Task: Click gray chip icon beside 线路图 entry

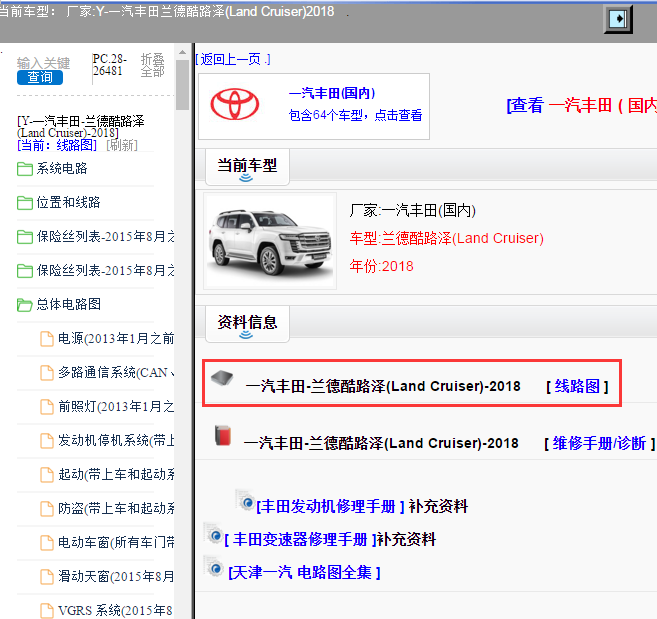Action: [x=222, y=378]
